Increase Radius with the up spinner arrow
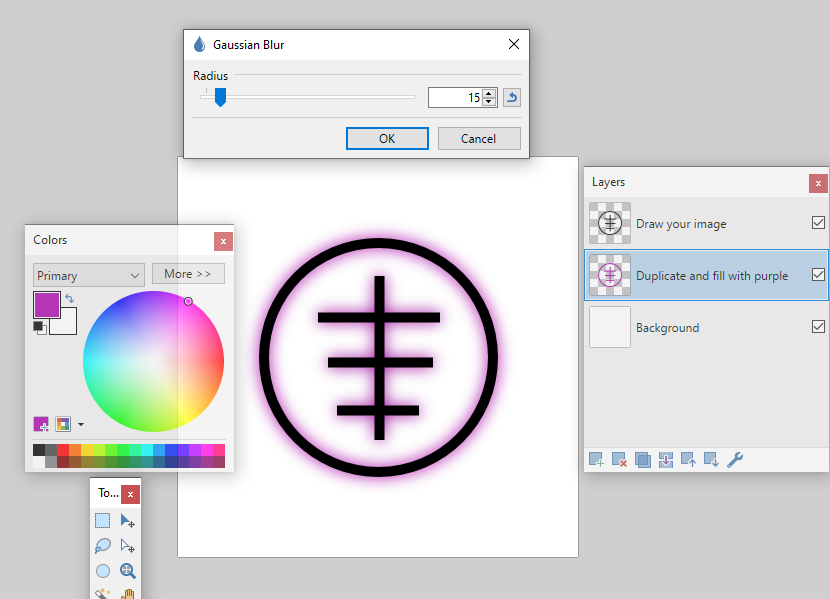 [x=489, y=93]
